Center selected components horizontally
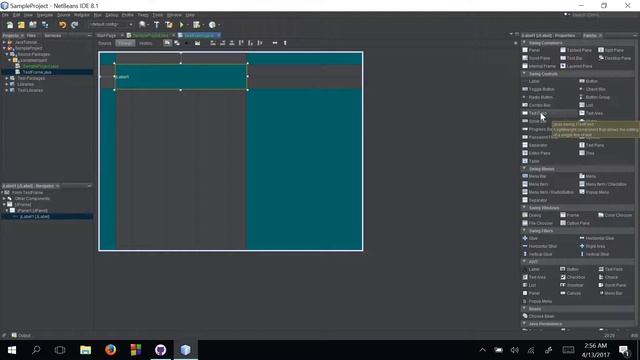 [232, 43]
